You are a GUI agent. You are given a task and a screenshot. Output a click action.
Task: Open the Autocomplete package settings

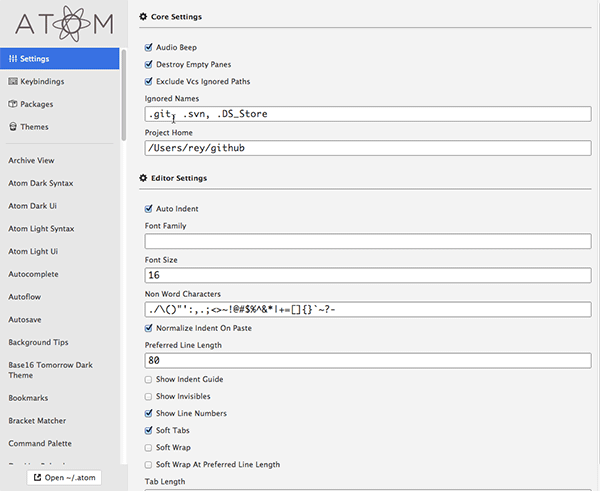coord(33,274)
